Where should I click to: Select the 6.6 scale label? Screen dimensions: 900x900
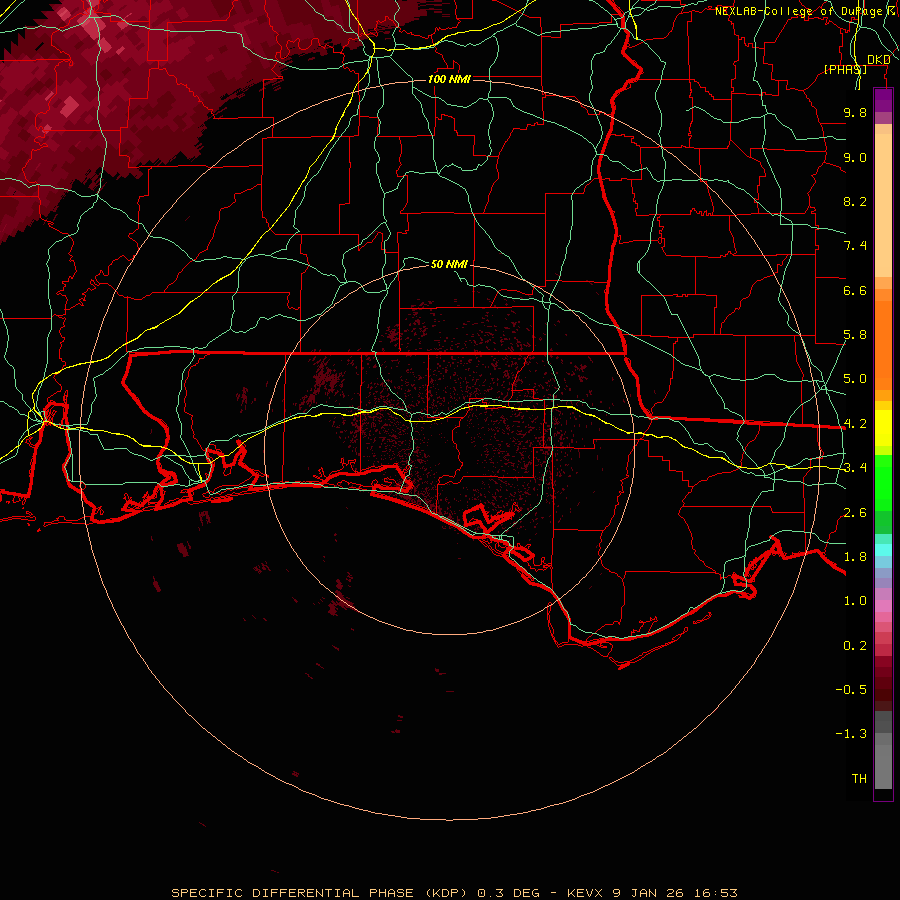click(855, 290)
